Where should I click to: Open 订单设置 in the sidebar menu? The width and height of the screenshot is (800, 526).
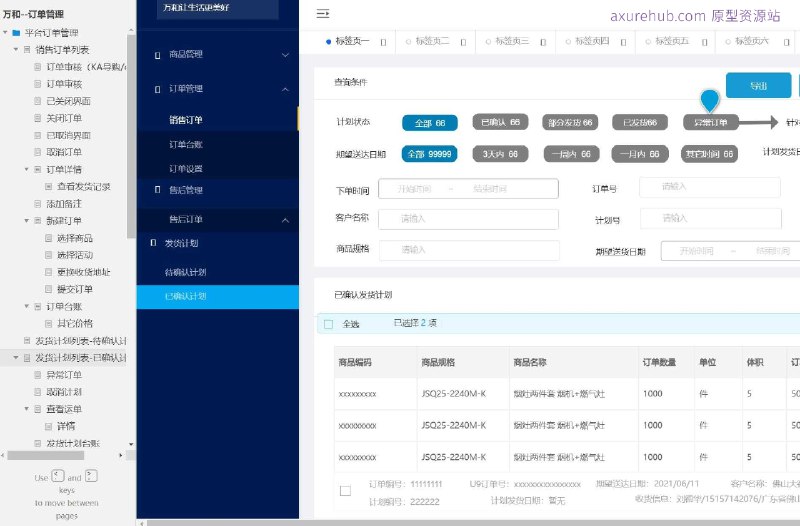tap(186, 169)
